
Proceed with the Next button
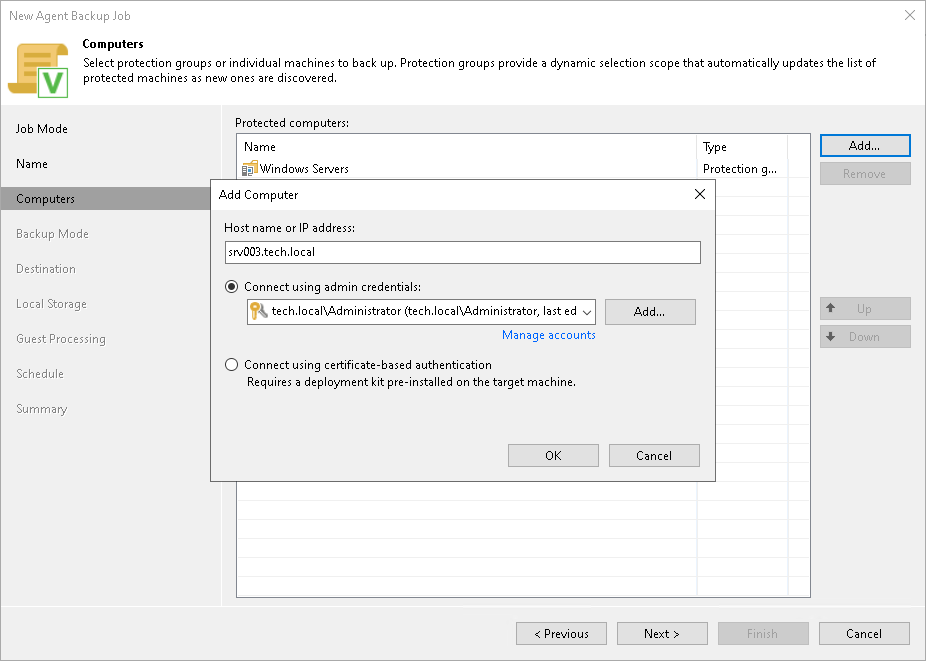662,634
